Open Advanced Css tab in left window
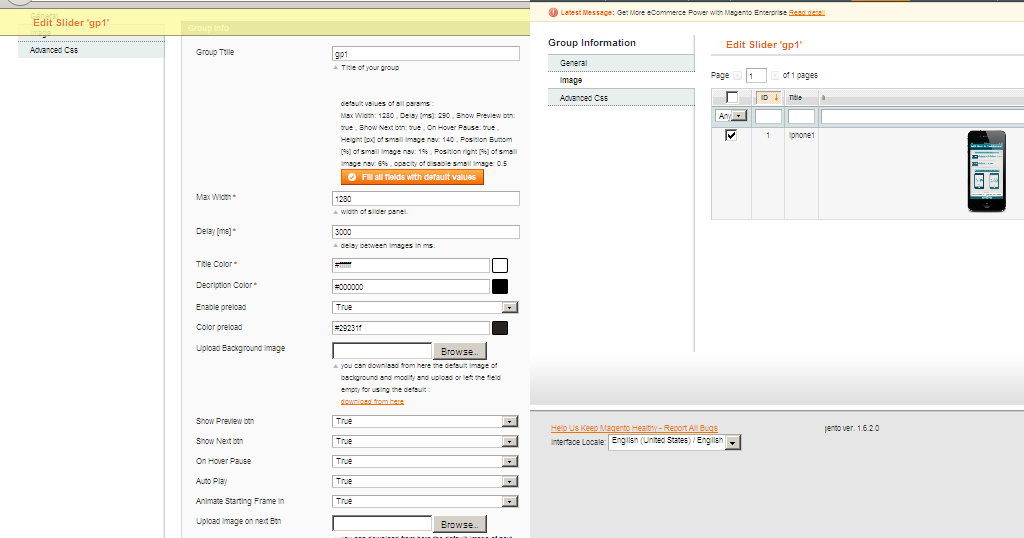 coord(91,50)
